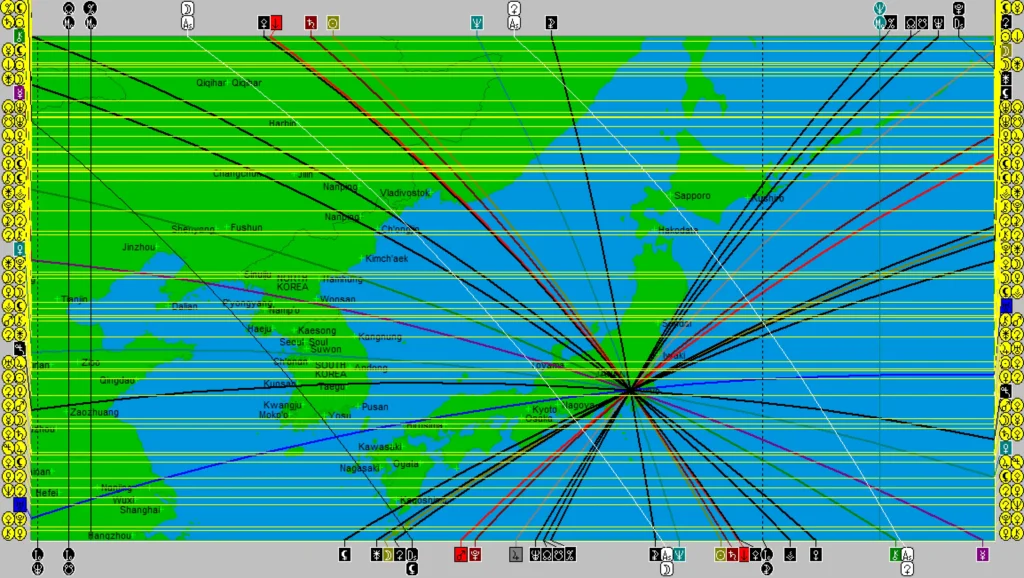Click the white Moon marker on top edge
Viewport: 1024px width, 578px height.
pos(187,8)
